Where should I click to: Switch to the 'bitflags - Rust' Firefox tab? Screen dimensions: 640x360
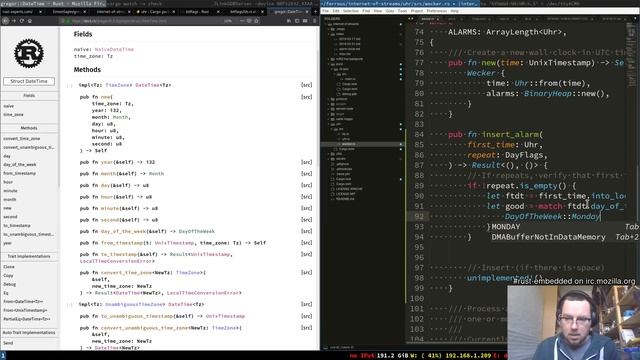(198, 12)
